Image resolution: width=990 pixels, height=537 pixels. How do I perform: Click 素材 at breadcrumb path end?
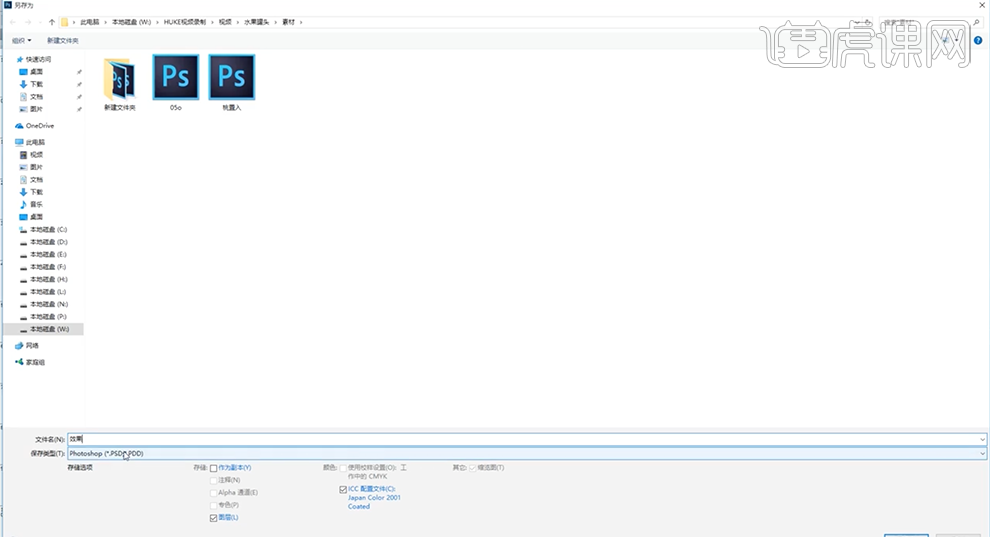point(289,22)
